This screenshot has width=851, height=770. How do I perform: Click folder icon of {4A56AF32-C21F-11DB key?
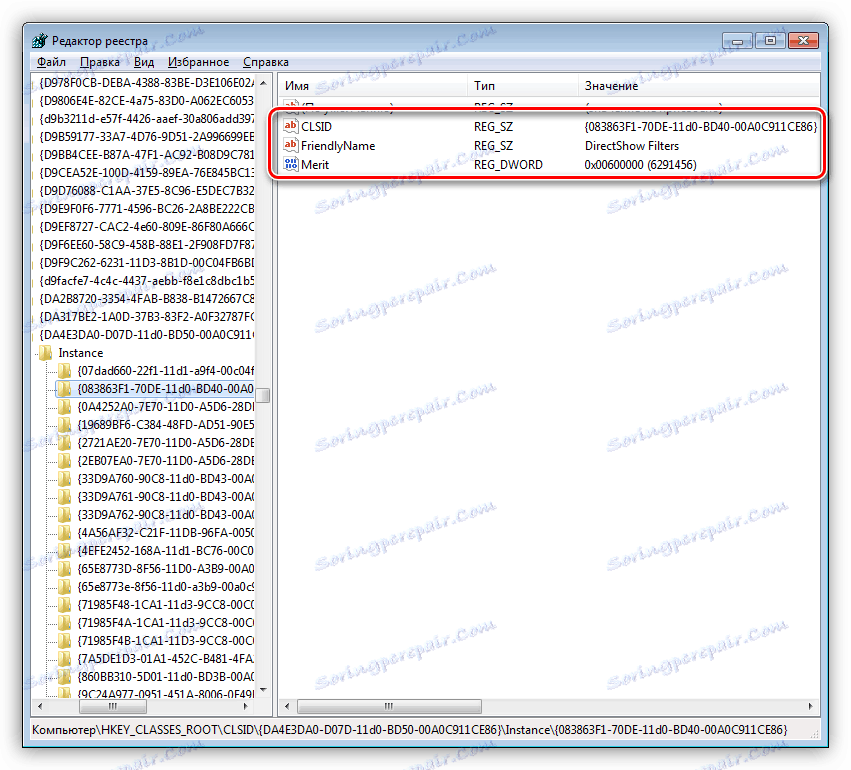pyautogui.click(x=65, y=532)
